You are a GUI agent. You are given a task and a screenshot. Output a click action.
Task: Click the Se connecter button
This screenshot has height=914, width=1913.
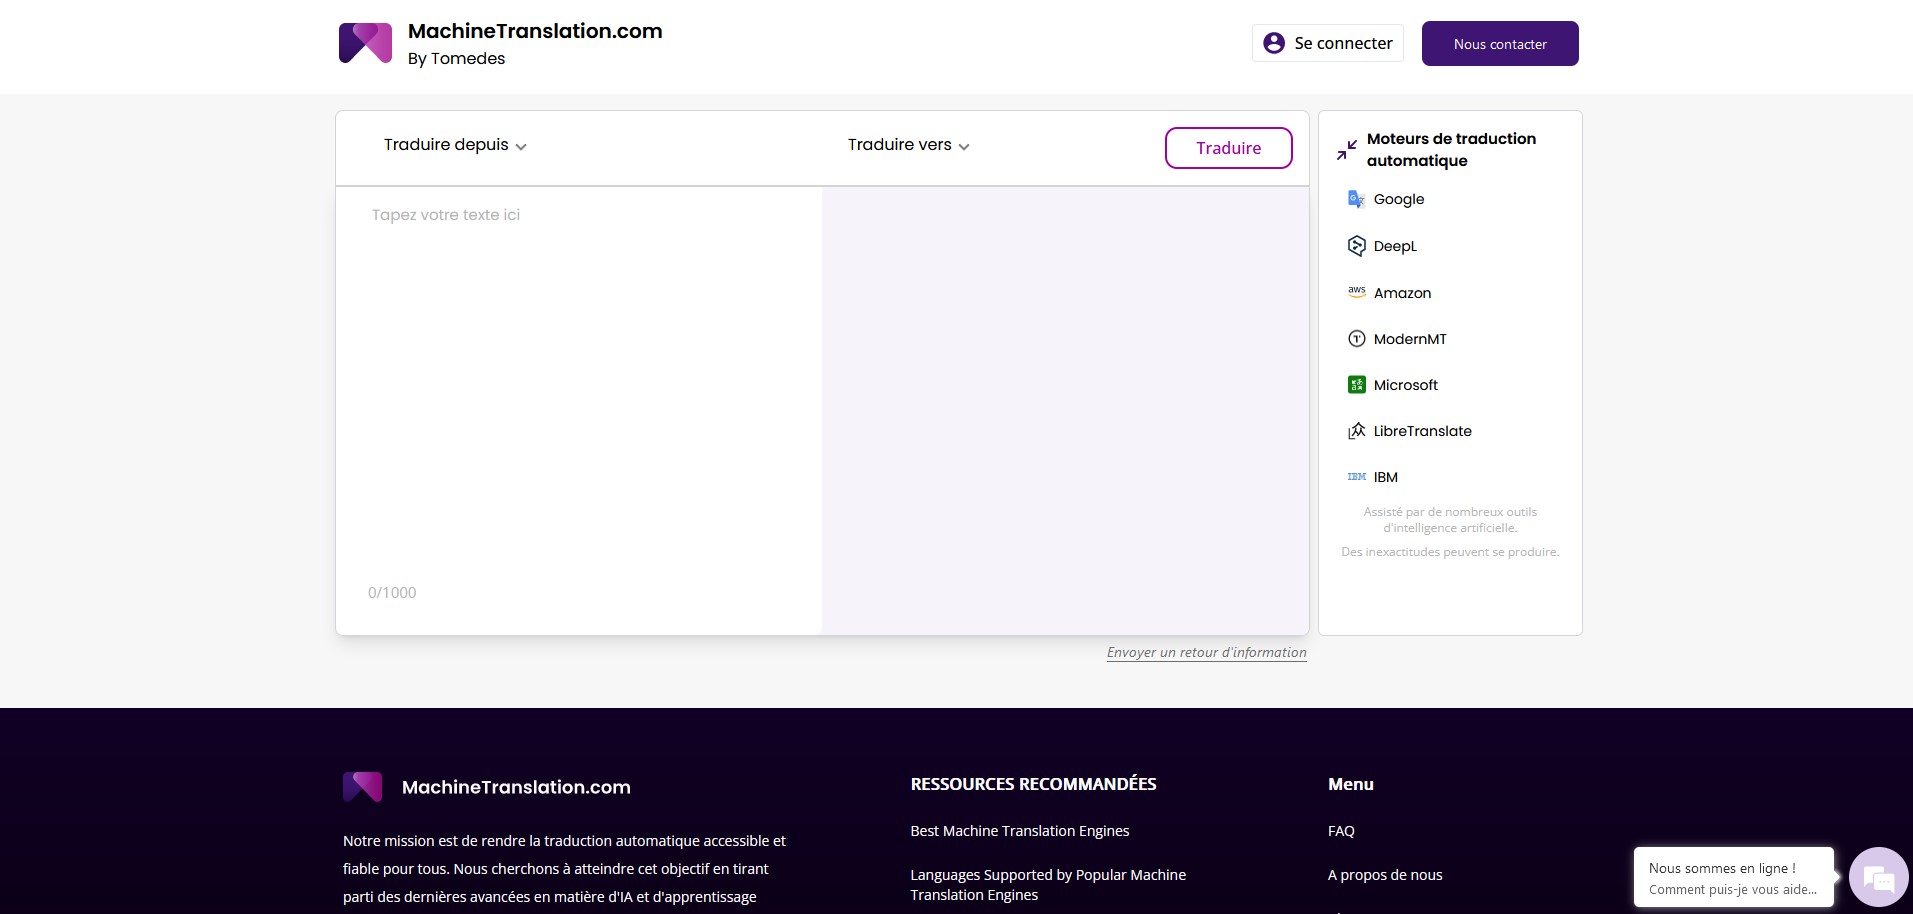(x=1328, y=43)
